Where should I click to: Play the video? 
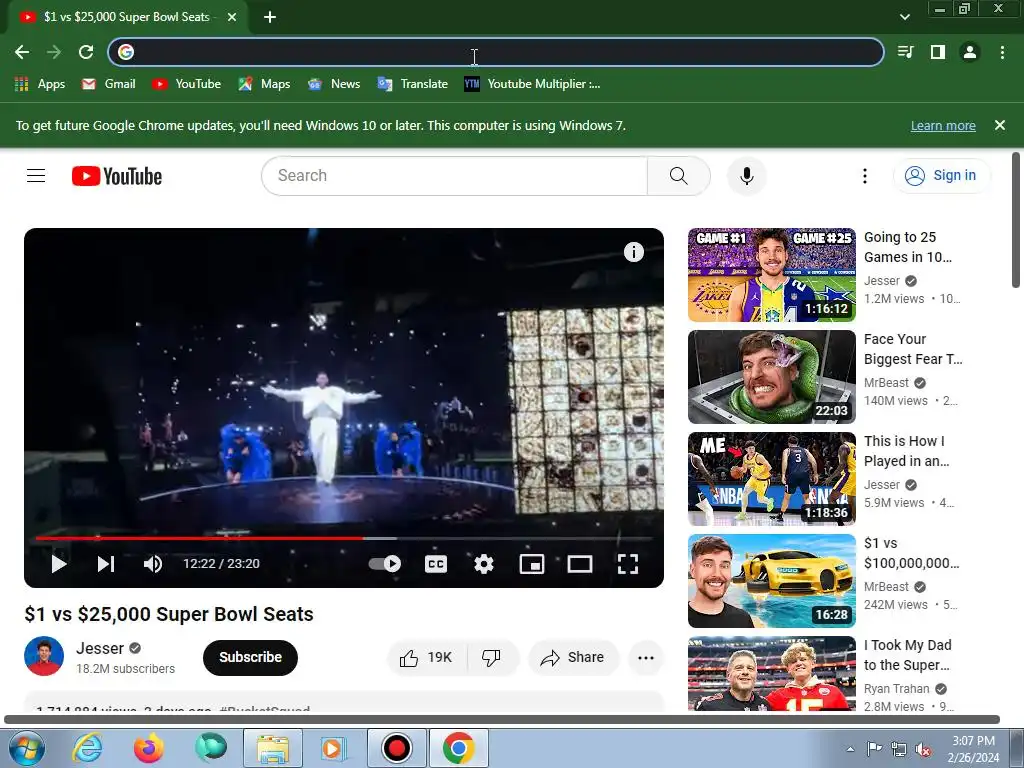click(x=59, y=564)
